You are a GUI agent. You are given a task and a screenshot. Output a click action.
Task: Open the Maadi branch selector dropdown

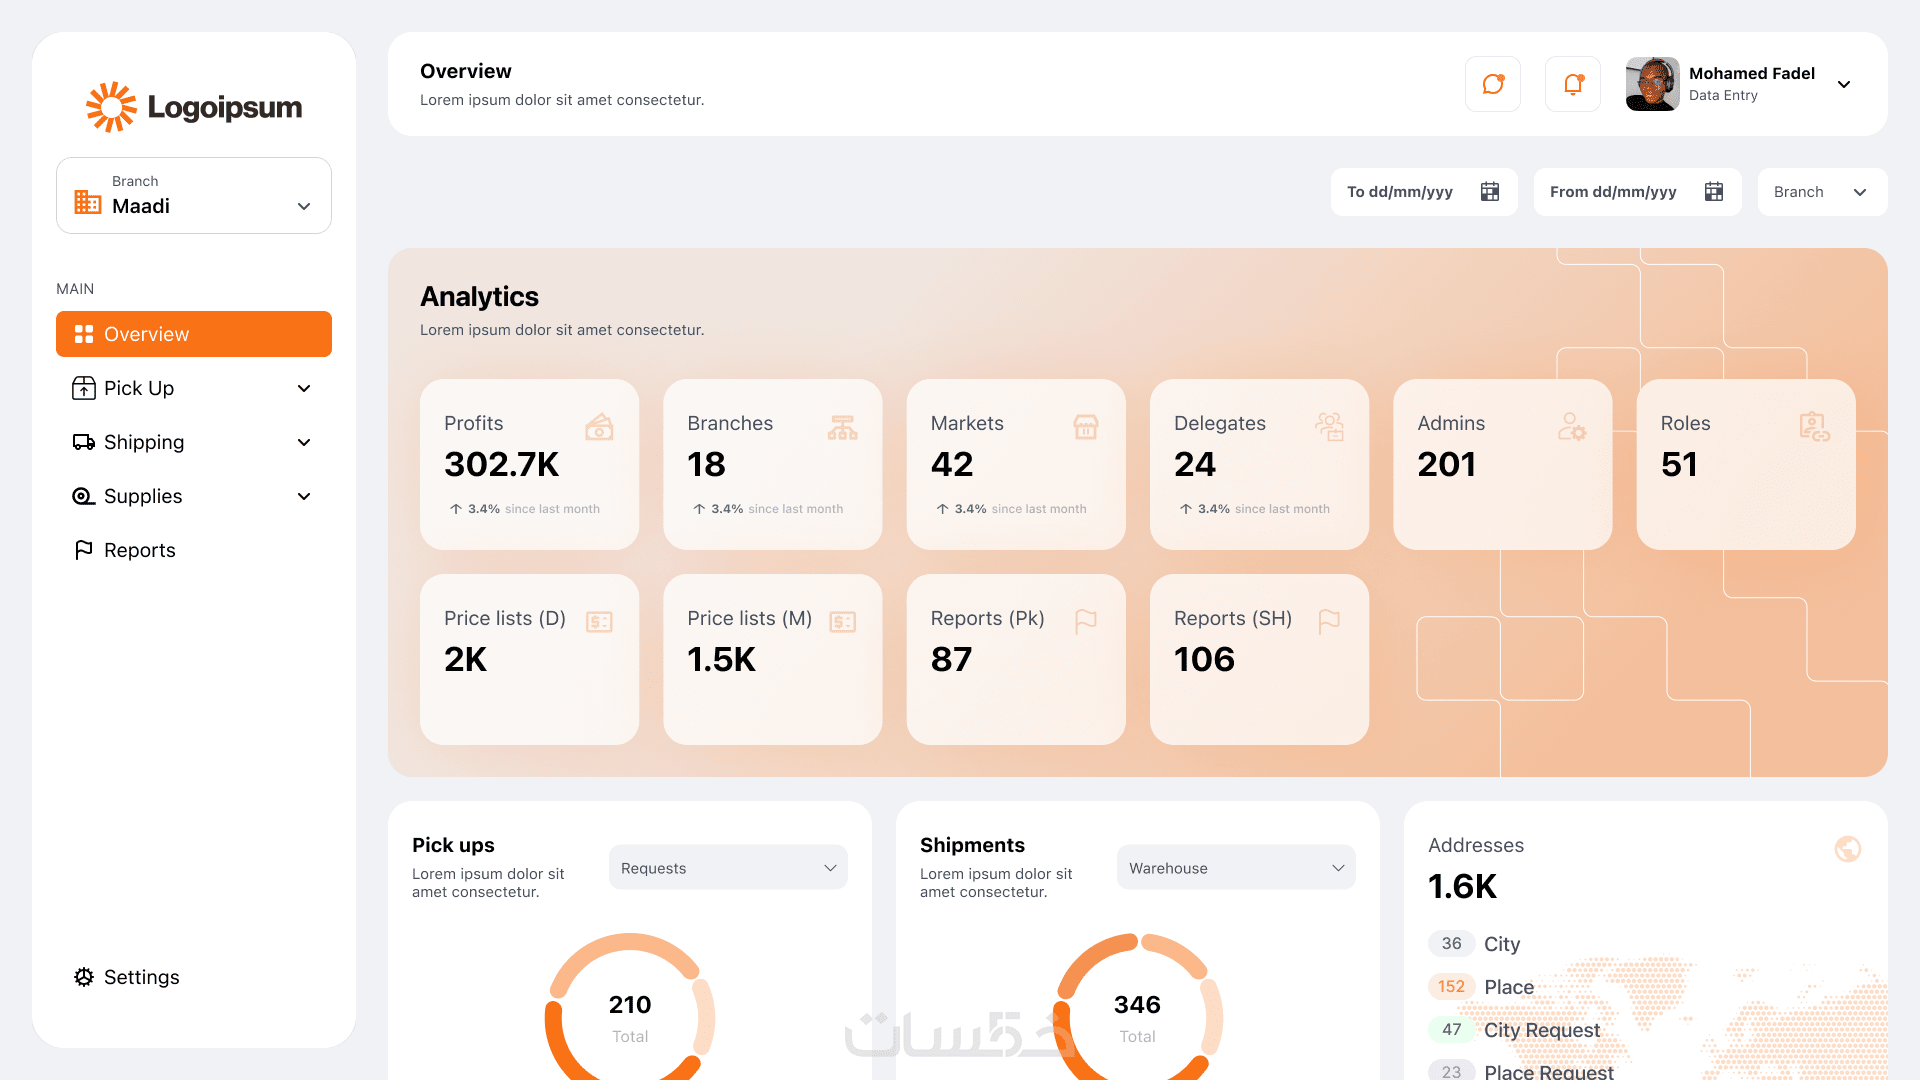coord(194,196)
